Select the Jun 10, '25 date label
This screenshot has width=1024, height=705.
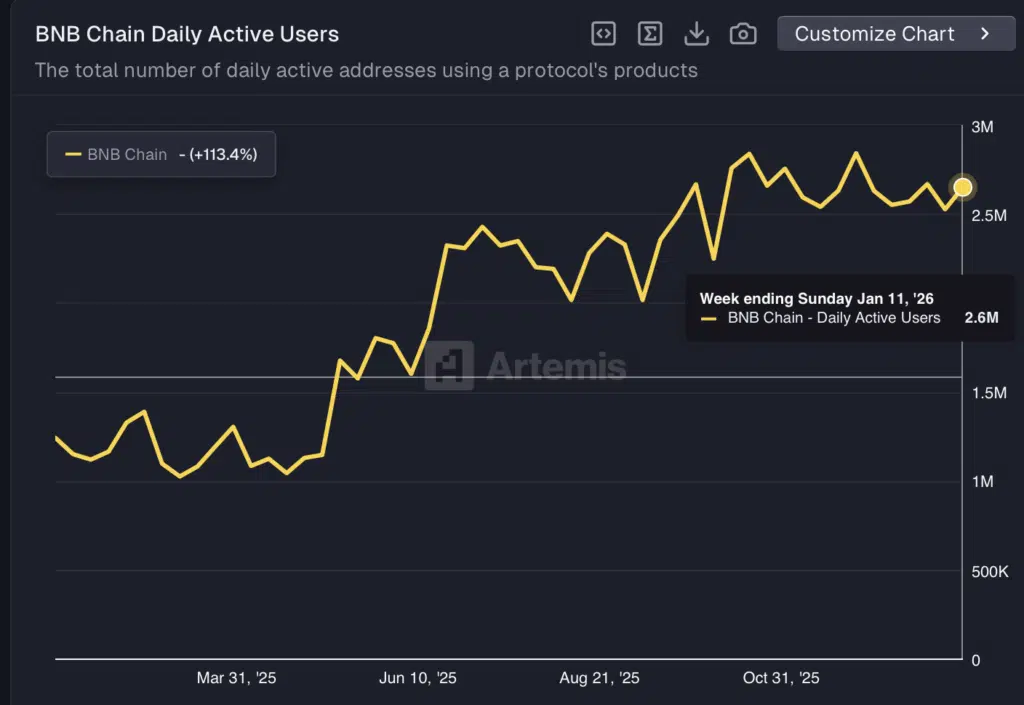pyautogui.click(x=418, y=678)
